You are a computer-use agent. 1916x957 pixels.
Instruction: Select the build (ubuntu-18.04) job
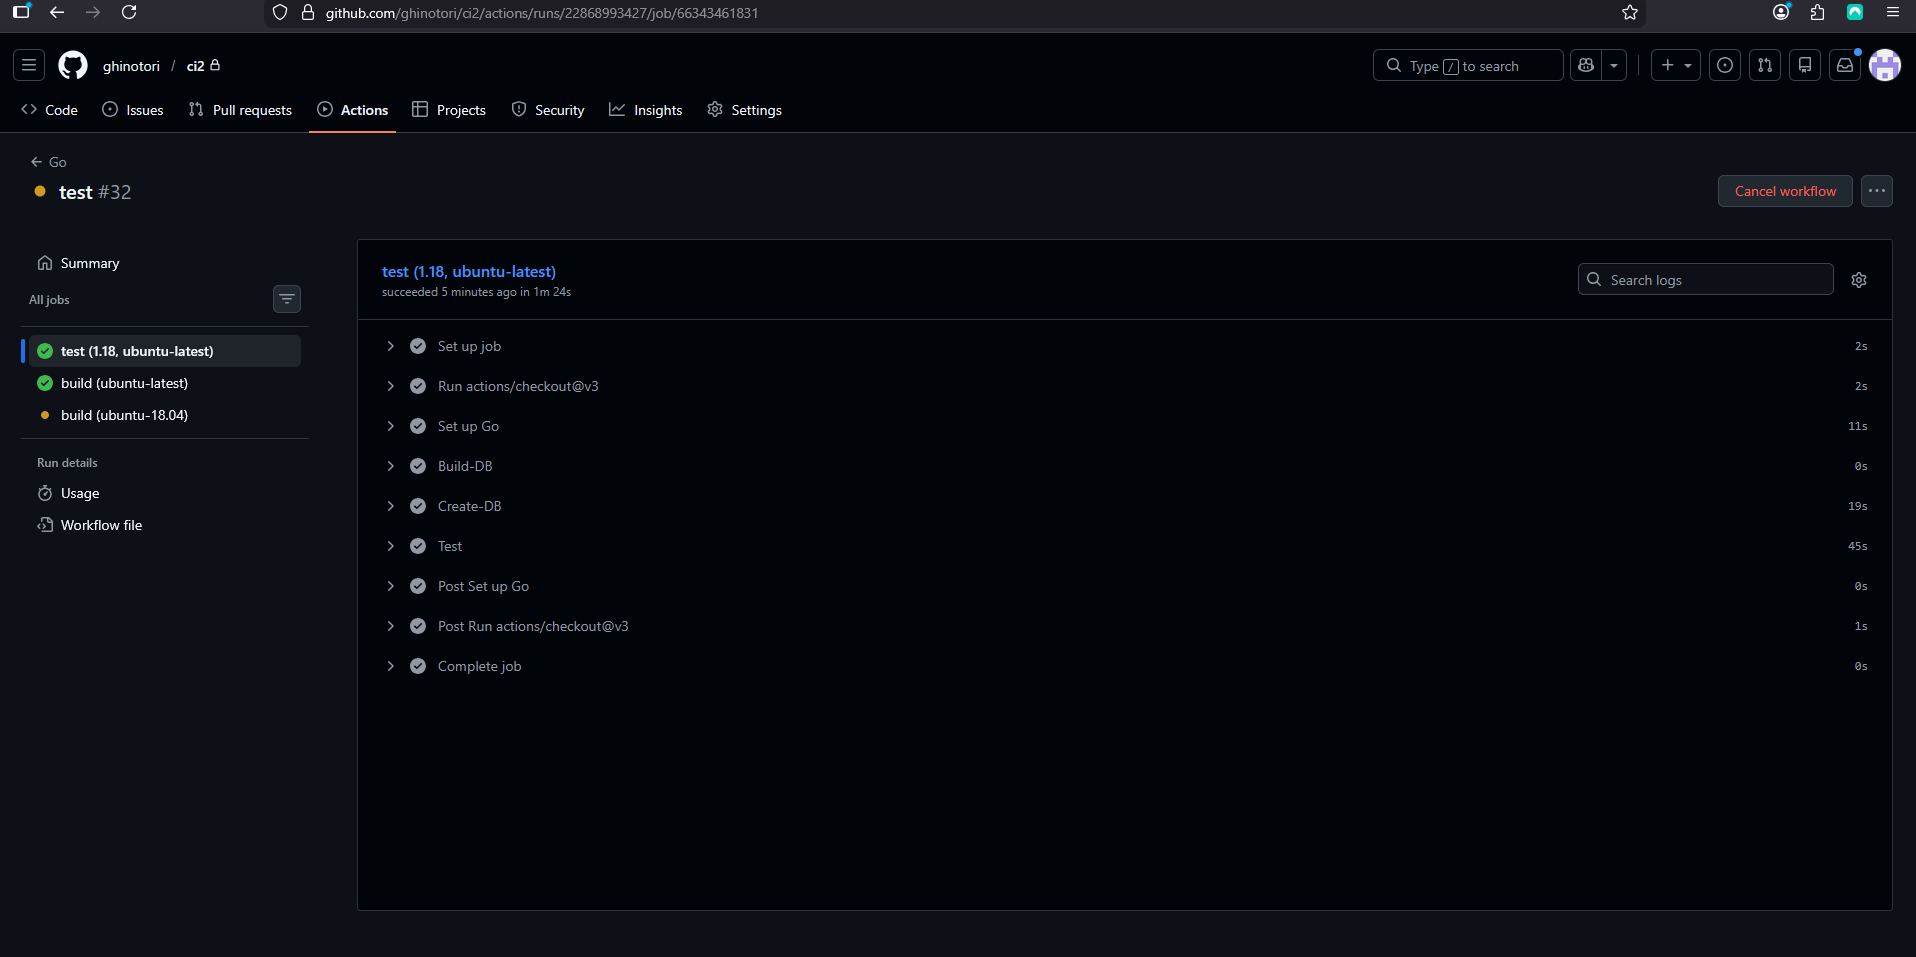[x=165, y=415]
